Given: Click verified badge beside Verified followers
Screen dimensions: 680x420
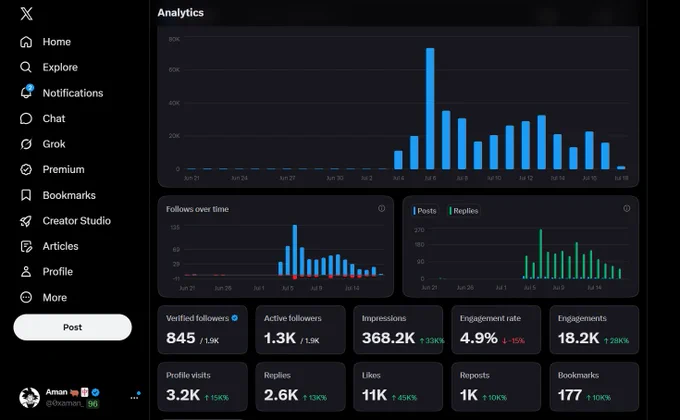Looking at the screenshot, I should 235,318.
